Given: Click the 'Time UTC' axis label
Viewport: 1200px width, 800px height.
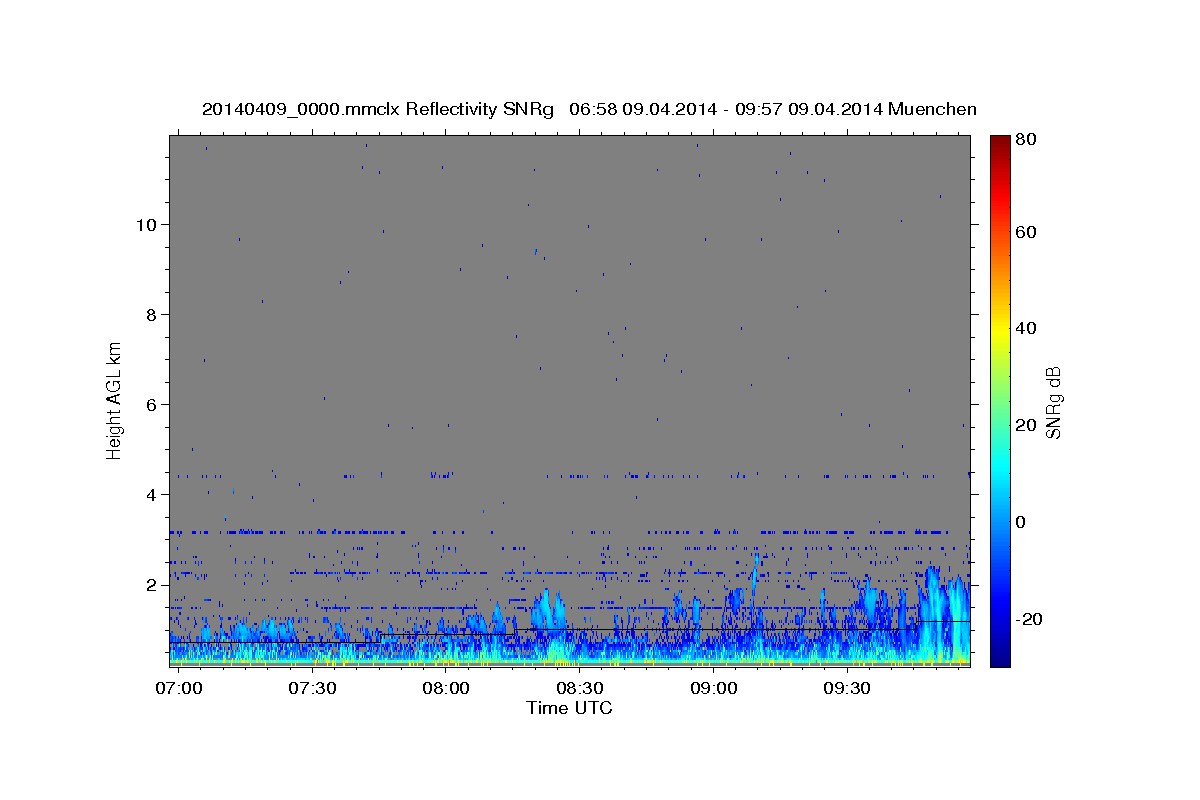Looking at the screenshot, I should pos(569,708).
